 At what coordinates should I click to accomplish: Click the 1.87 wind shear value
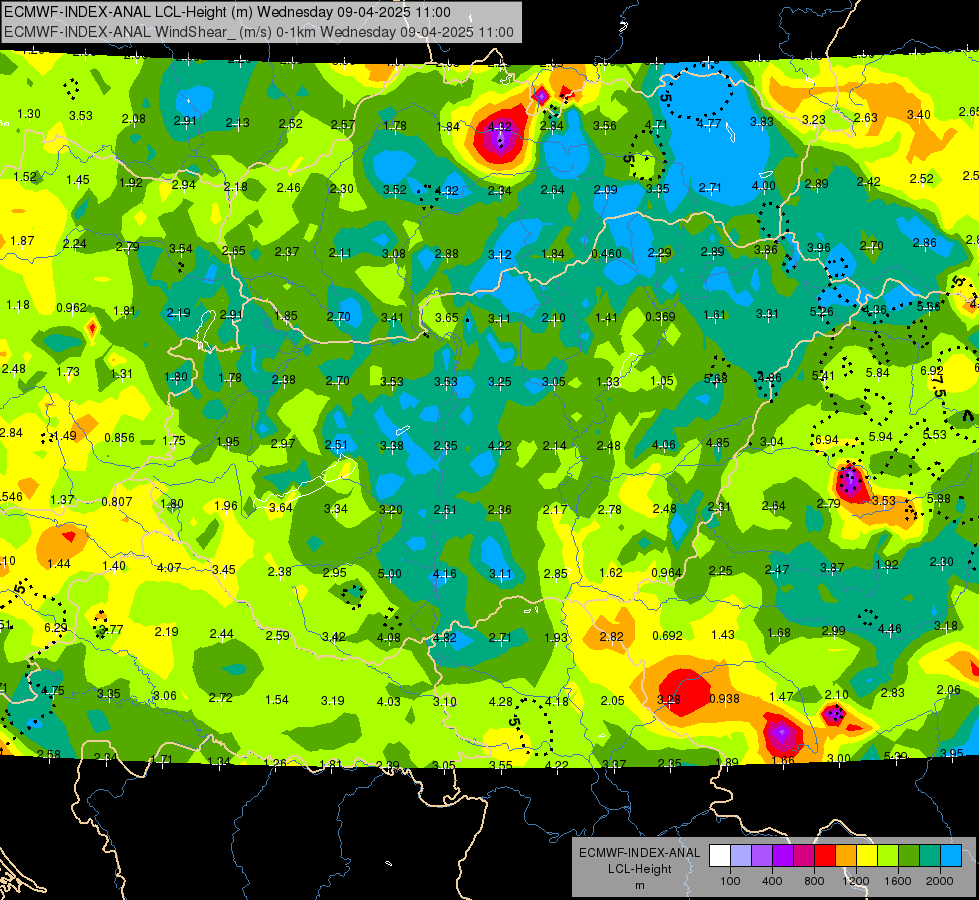coord(22,240)
